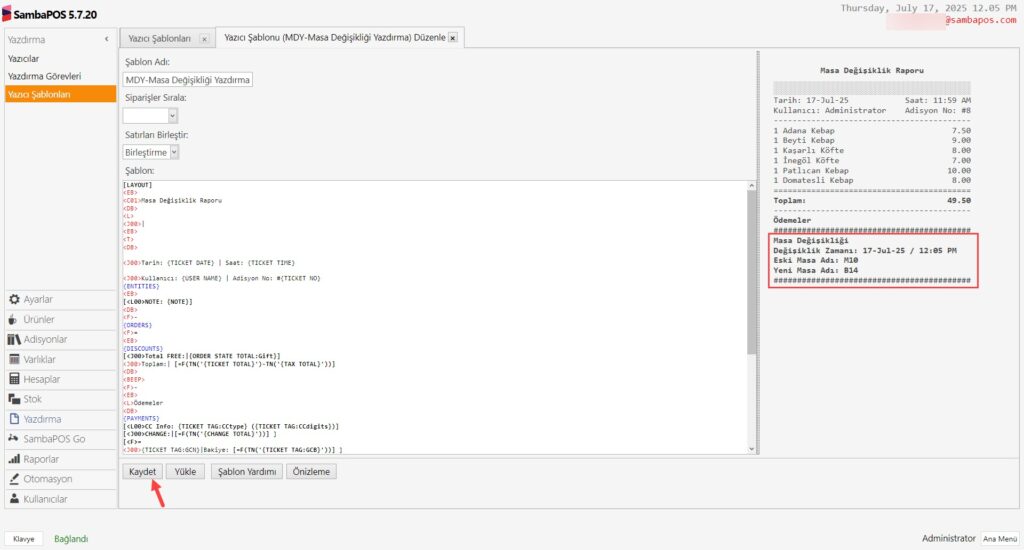Screen dimensions: 1024x550
Task: Click the template editor vertical scrollbar thumb
Action: click(752, 272)
